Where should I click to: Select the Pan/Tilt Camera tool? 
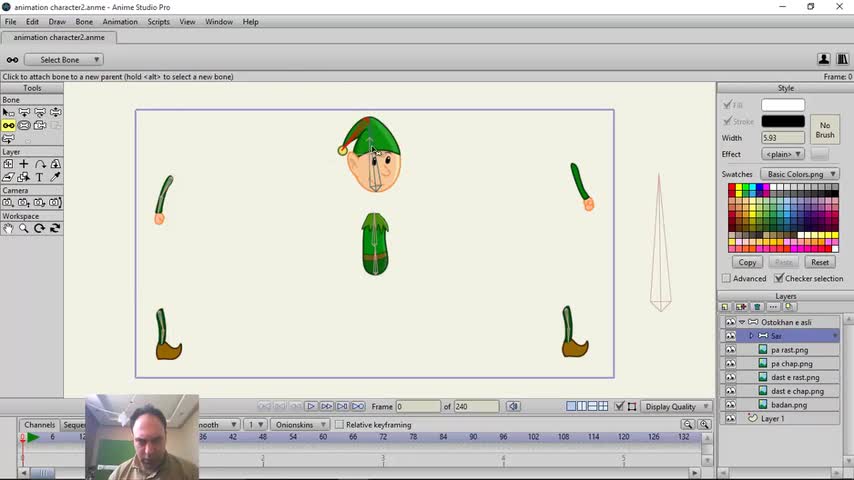(x=56, y=203)
